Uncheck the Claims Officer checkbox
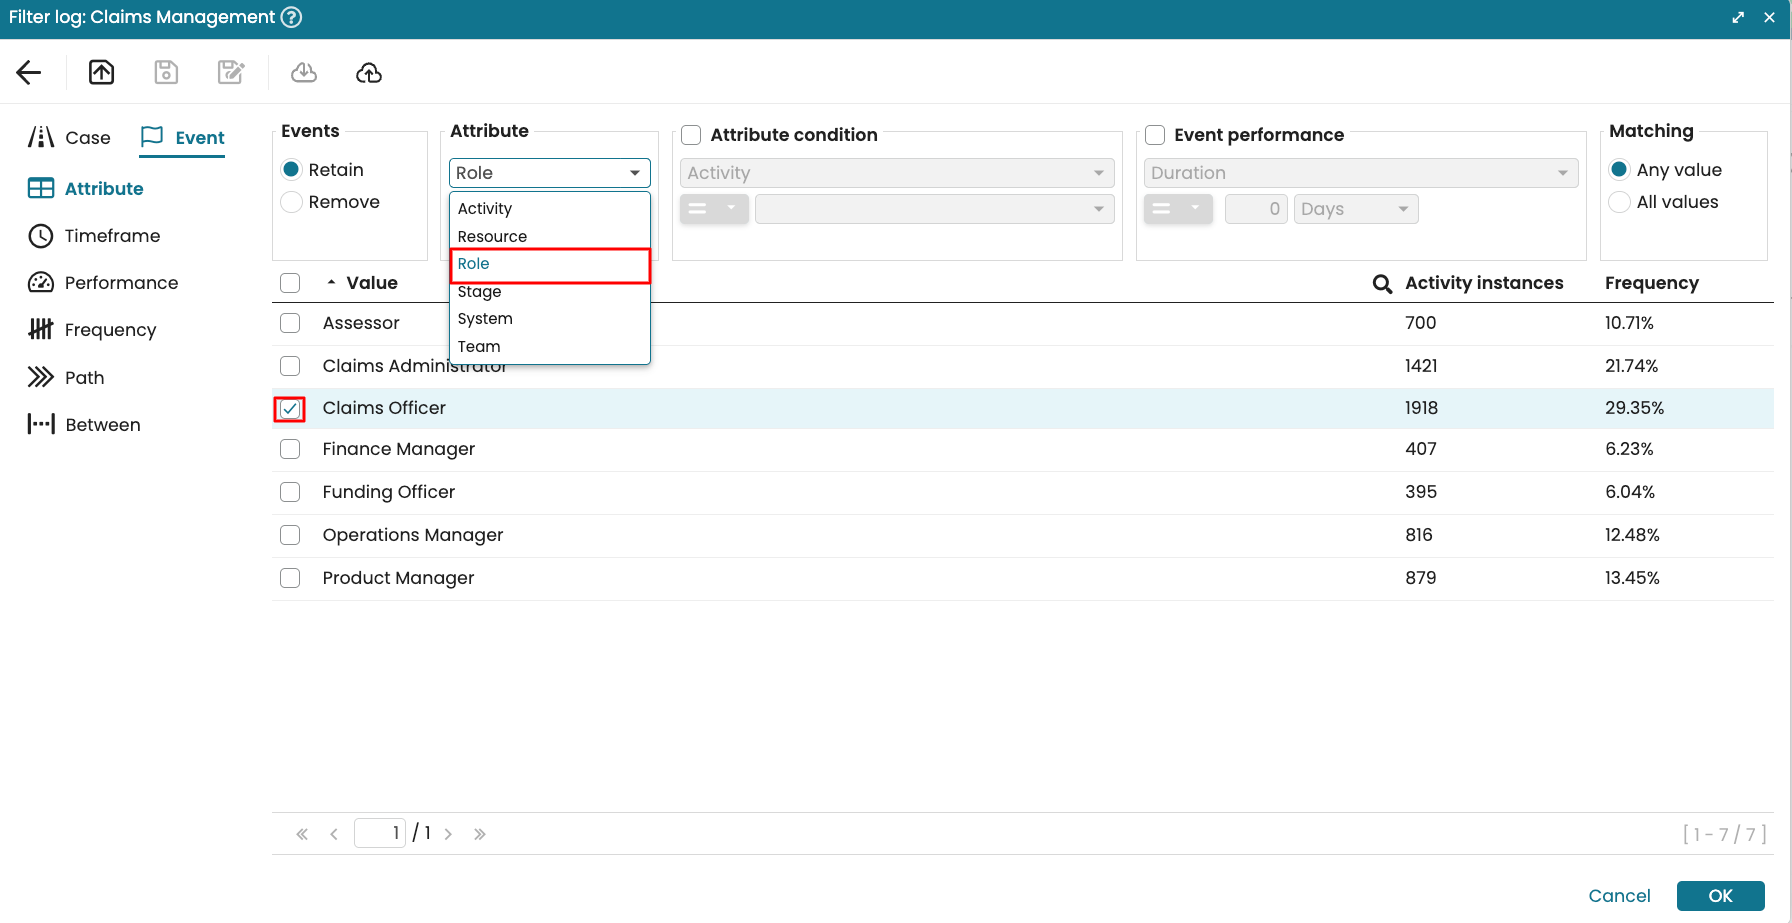The image size is (1792, 923). 290,409
